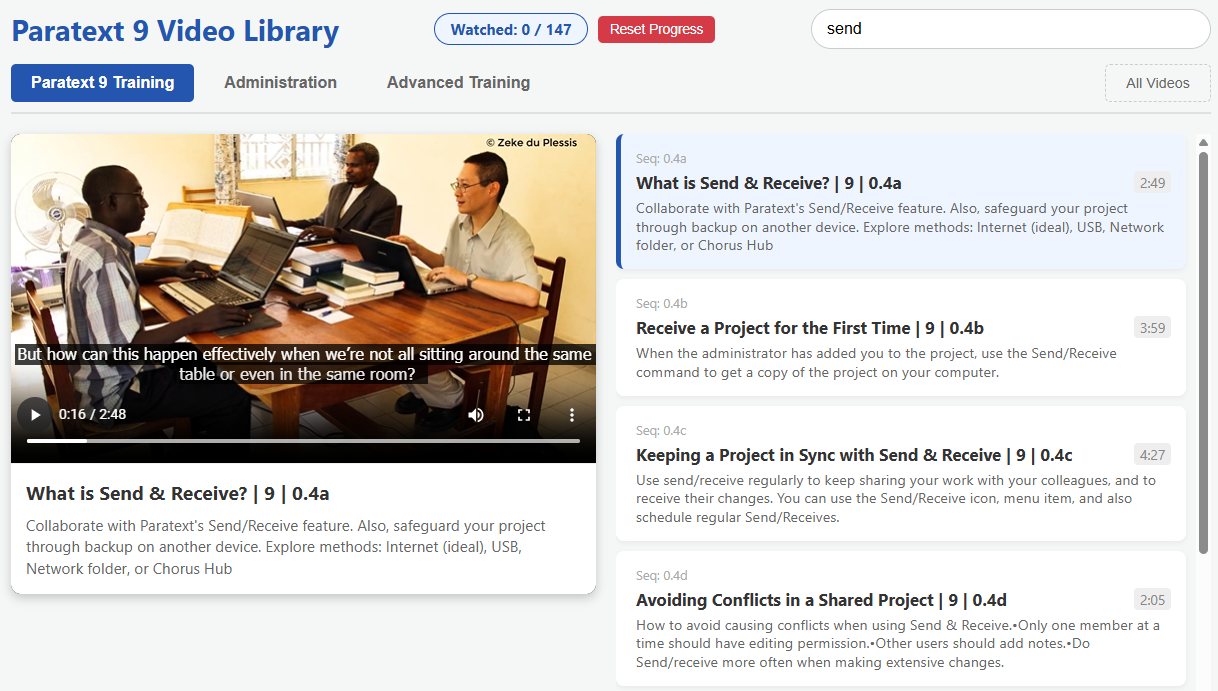Open the Advanced Training tab

tap(458, 83)
